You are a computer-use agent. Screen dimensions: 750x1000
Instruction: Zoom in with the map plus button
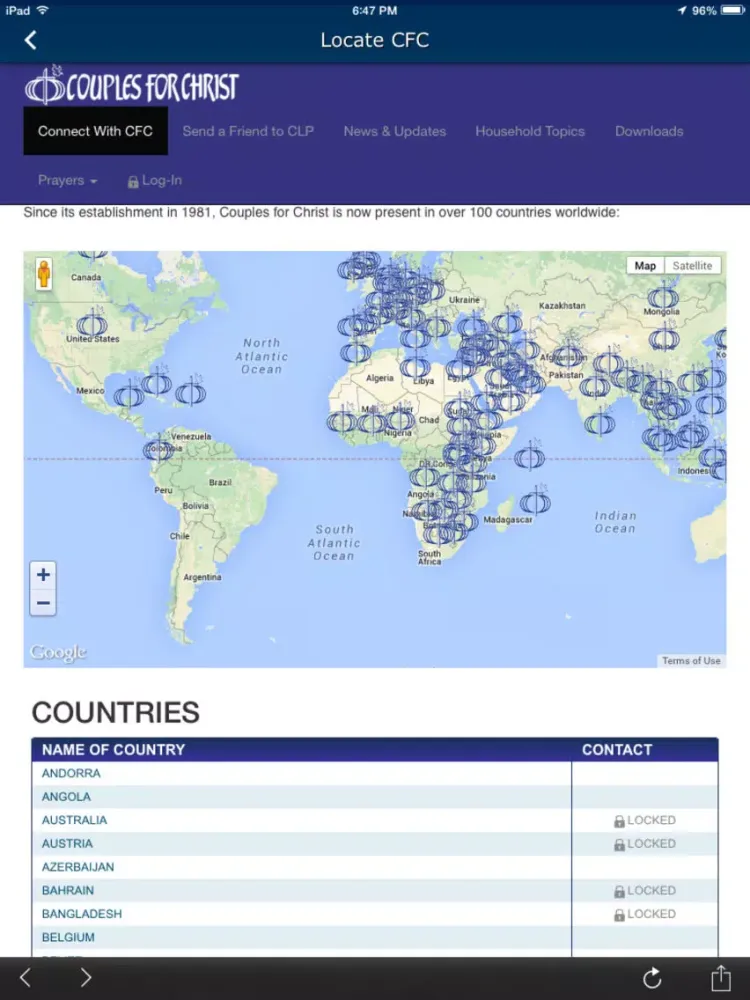[43, 575]
